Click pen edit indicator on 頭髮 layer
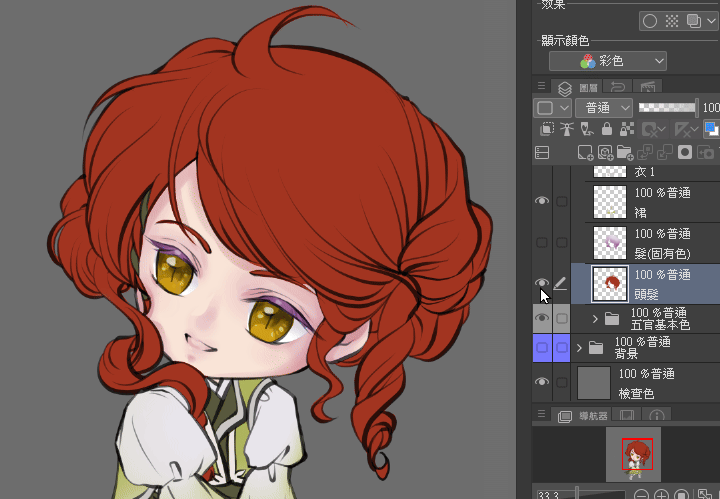 point(560,284)
